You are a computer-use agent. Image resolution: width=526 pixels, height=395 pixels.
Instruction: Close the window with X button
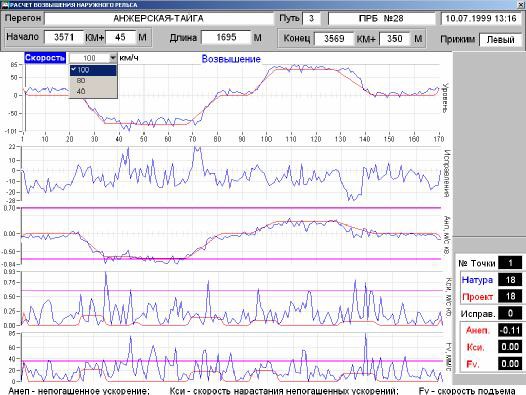(x=521, y=4)
